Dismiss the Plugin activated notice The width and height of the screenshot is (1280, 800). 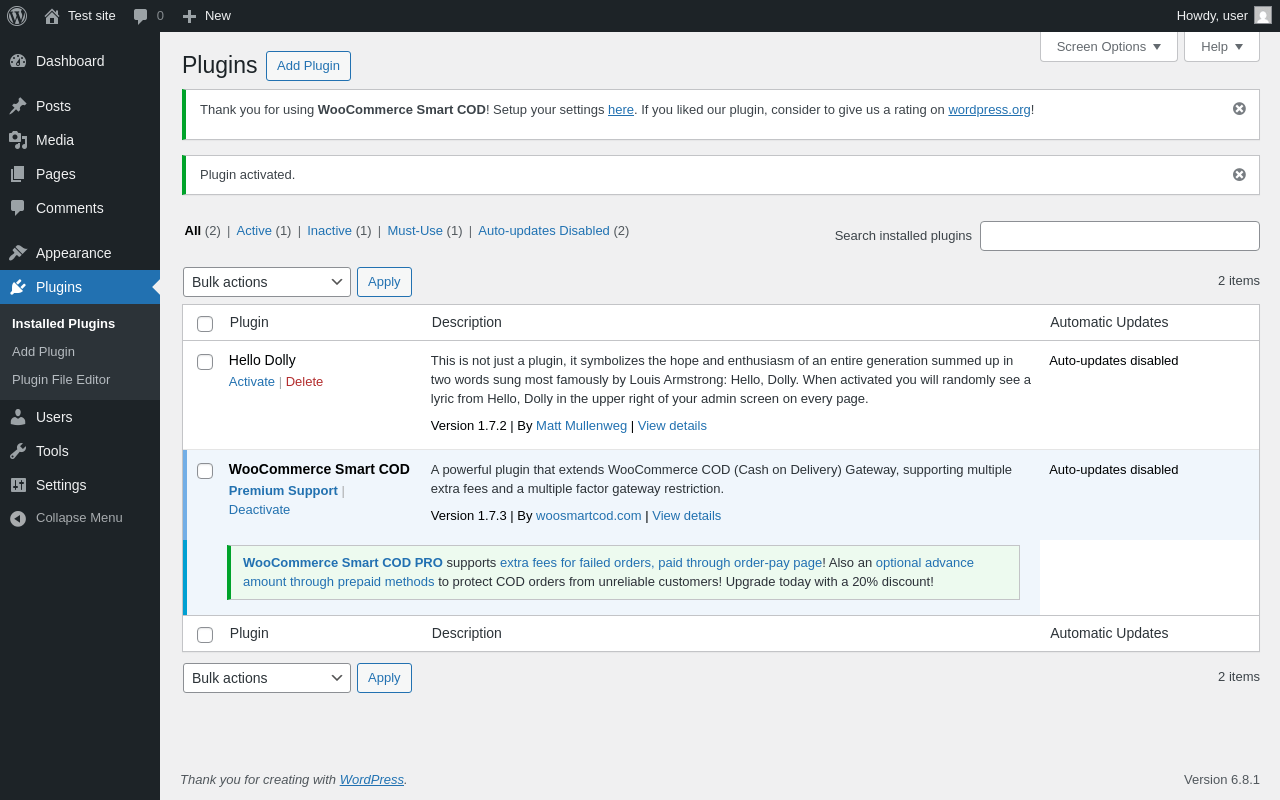(1239, 175)
